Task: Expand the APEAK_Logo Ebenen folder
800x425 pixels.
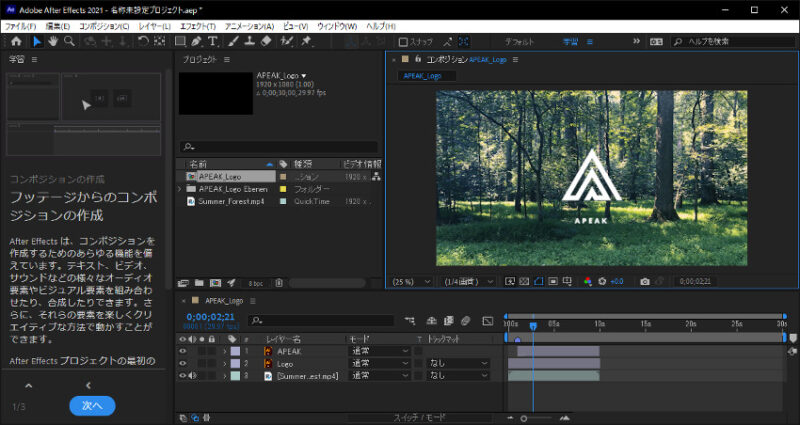Action: point(180,189)
